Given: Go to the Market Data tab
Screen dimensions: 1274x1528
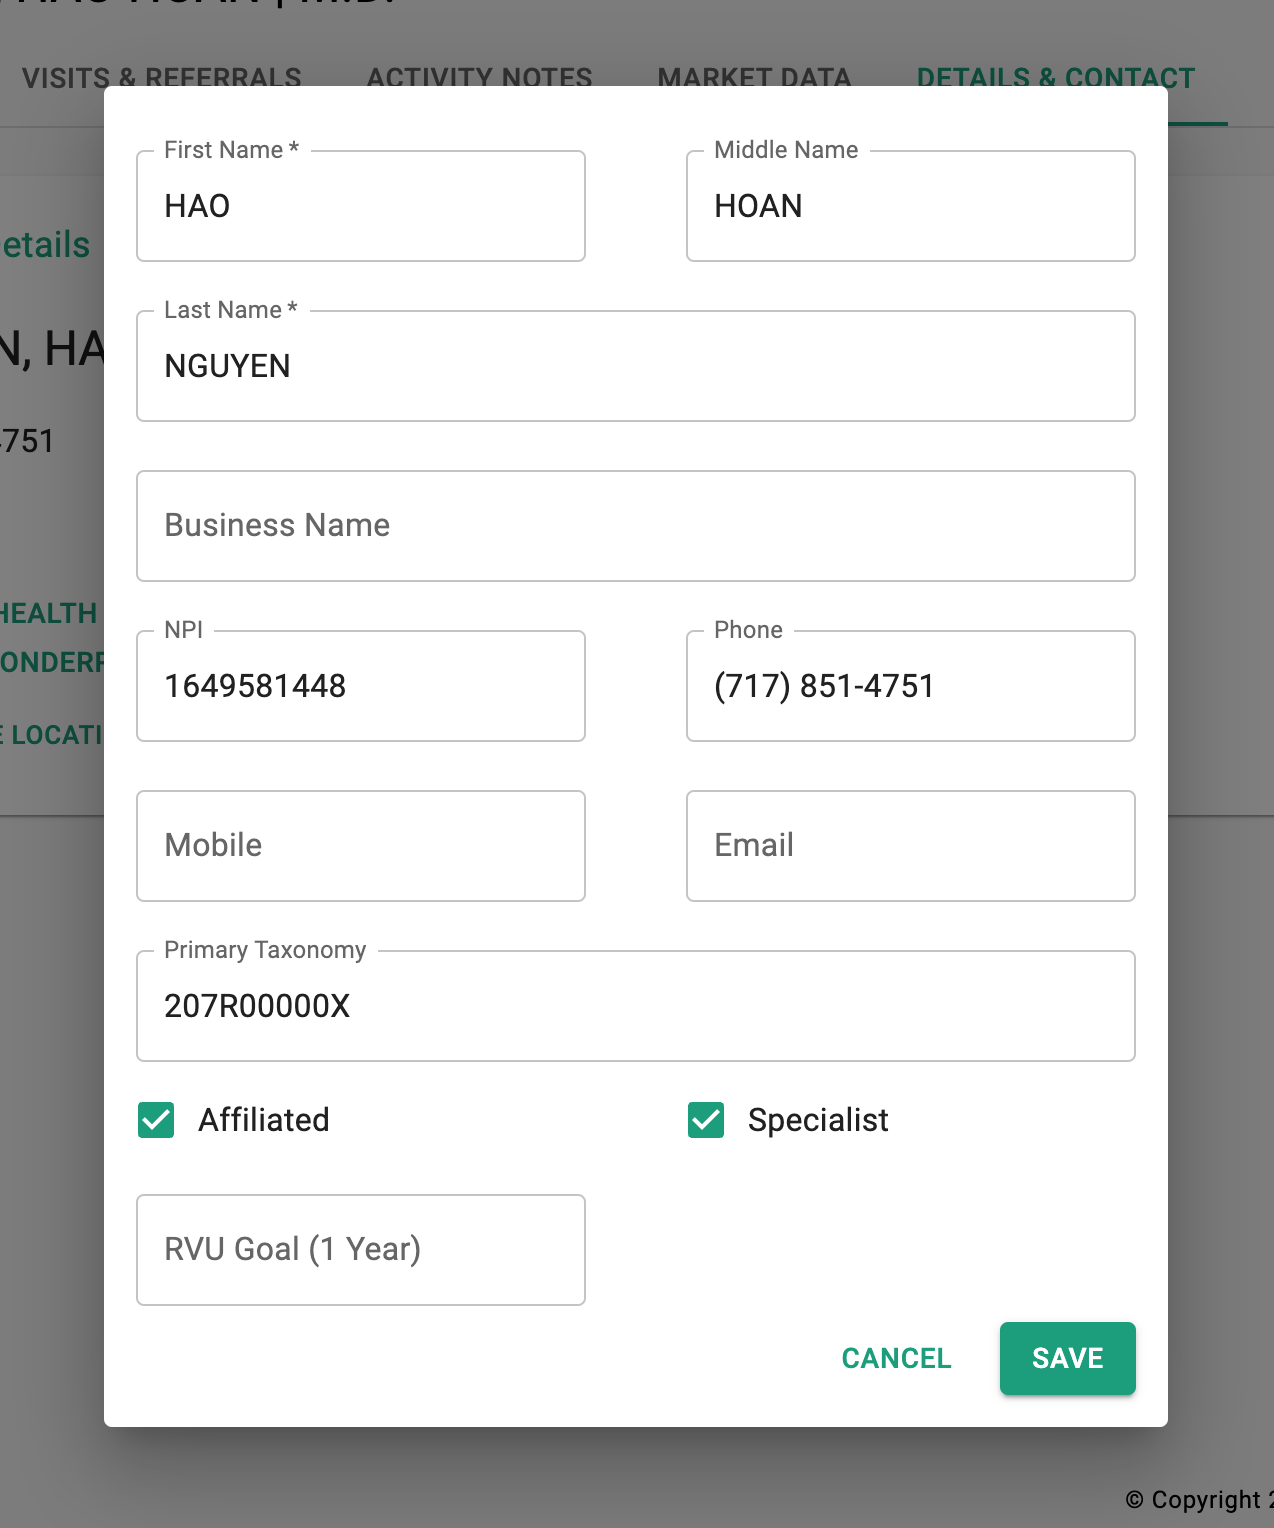Looking at the screenshot, I should [x=755, y=77].
